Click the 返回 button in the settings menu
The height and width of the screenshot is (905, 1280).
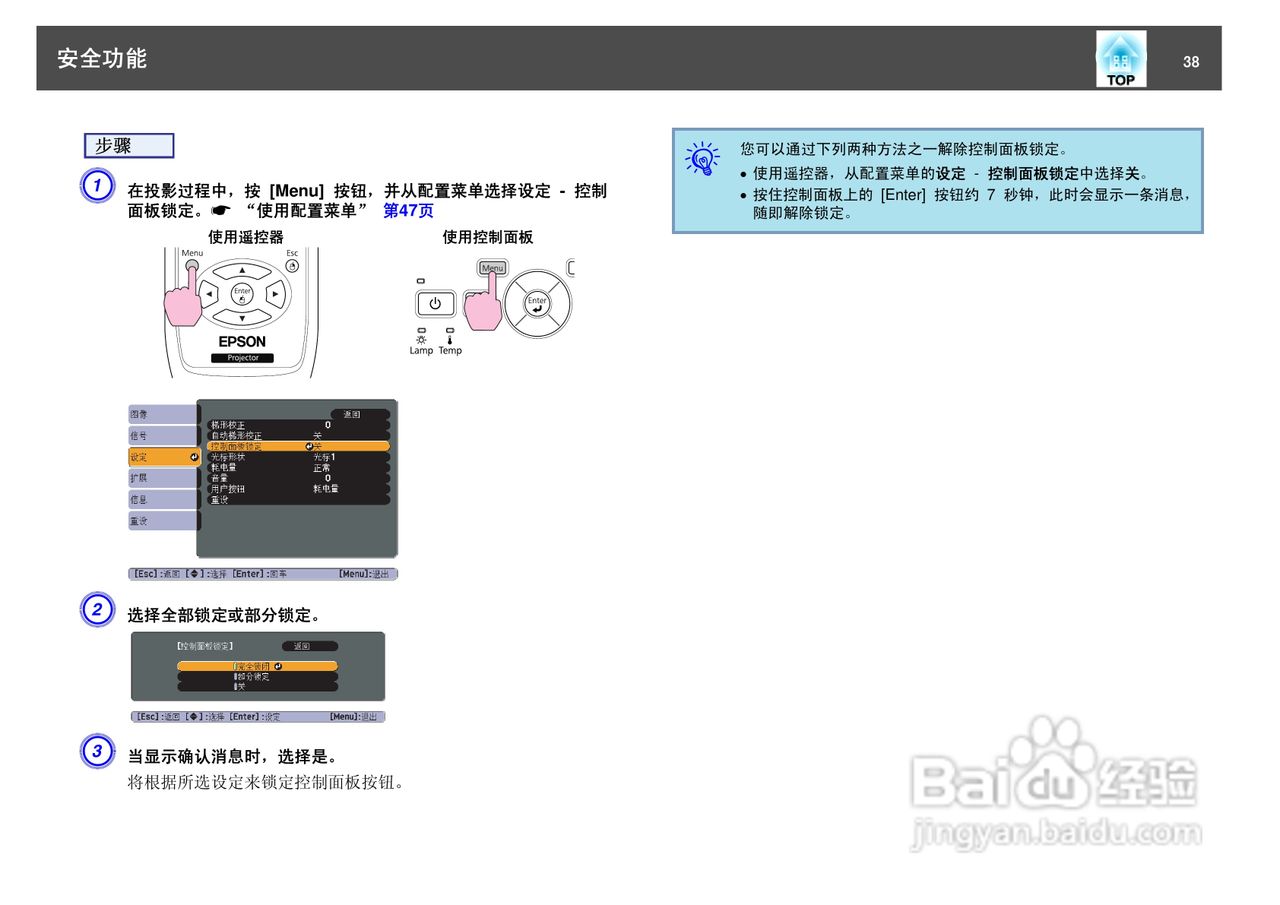click(x=352, y=415)
